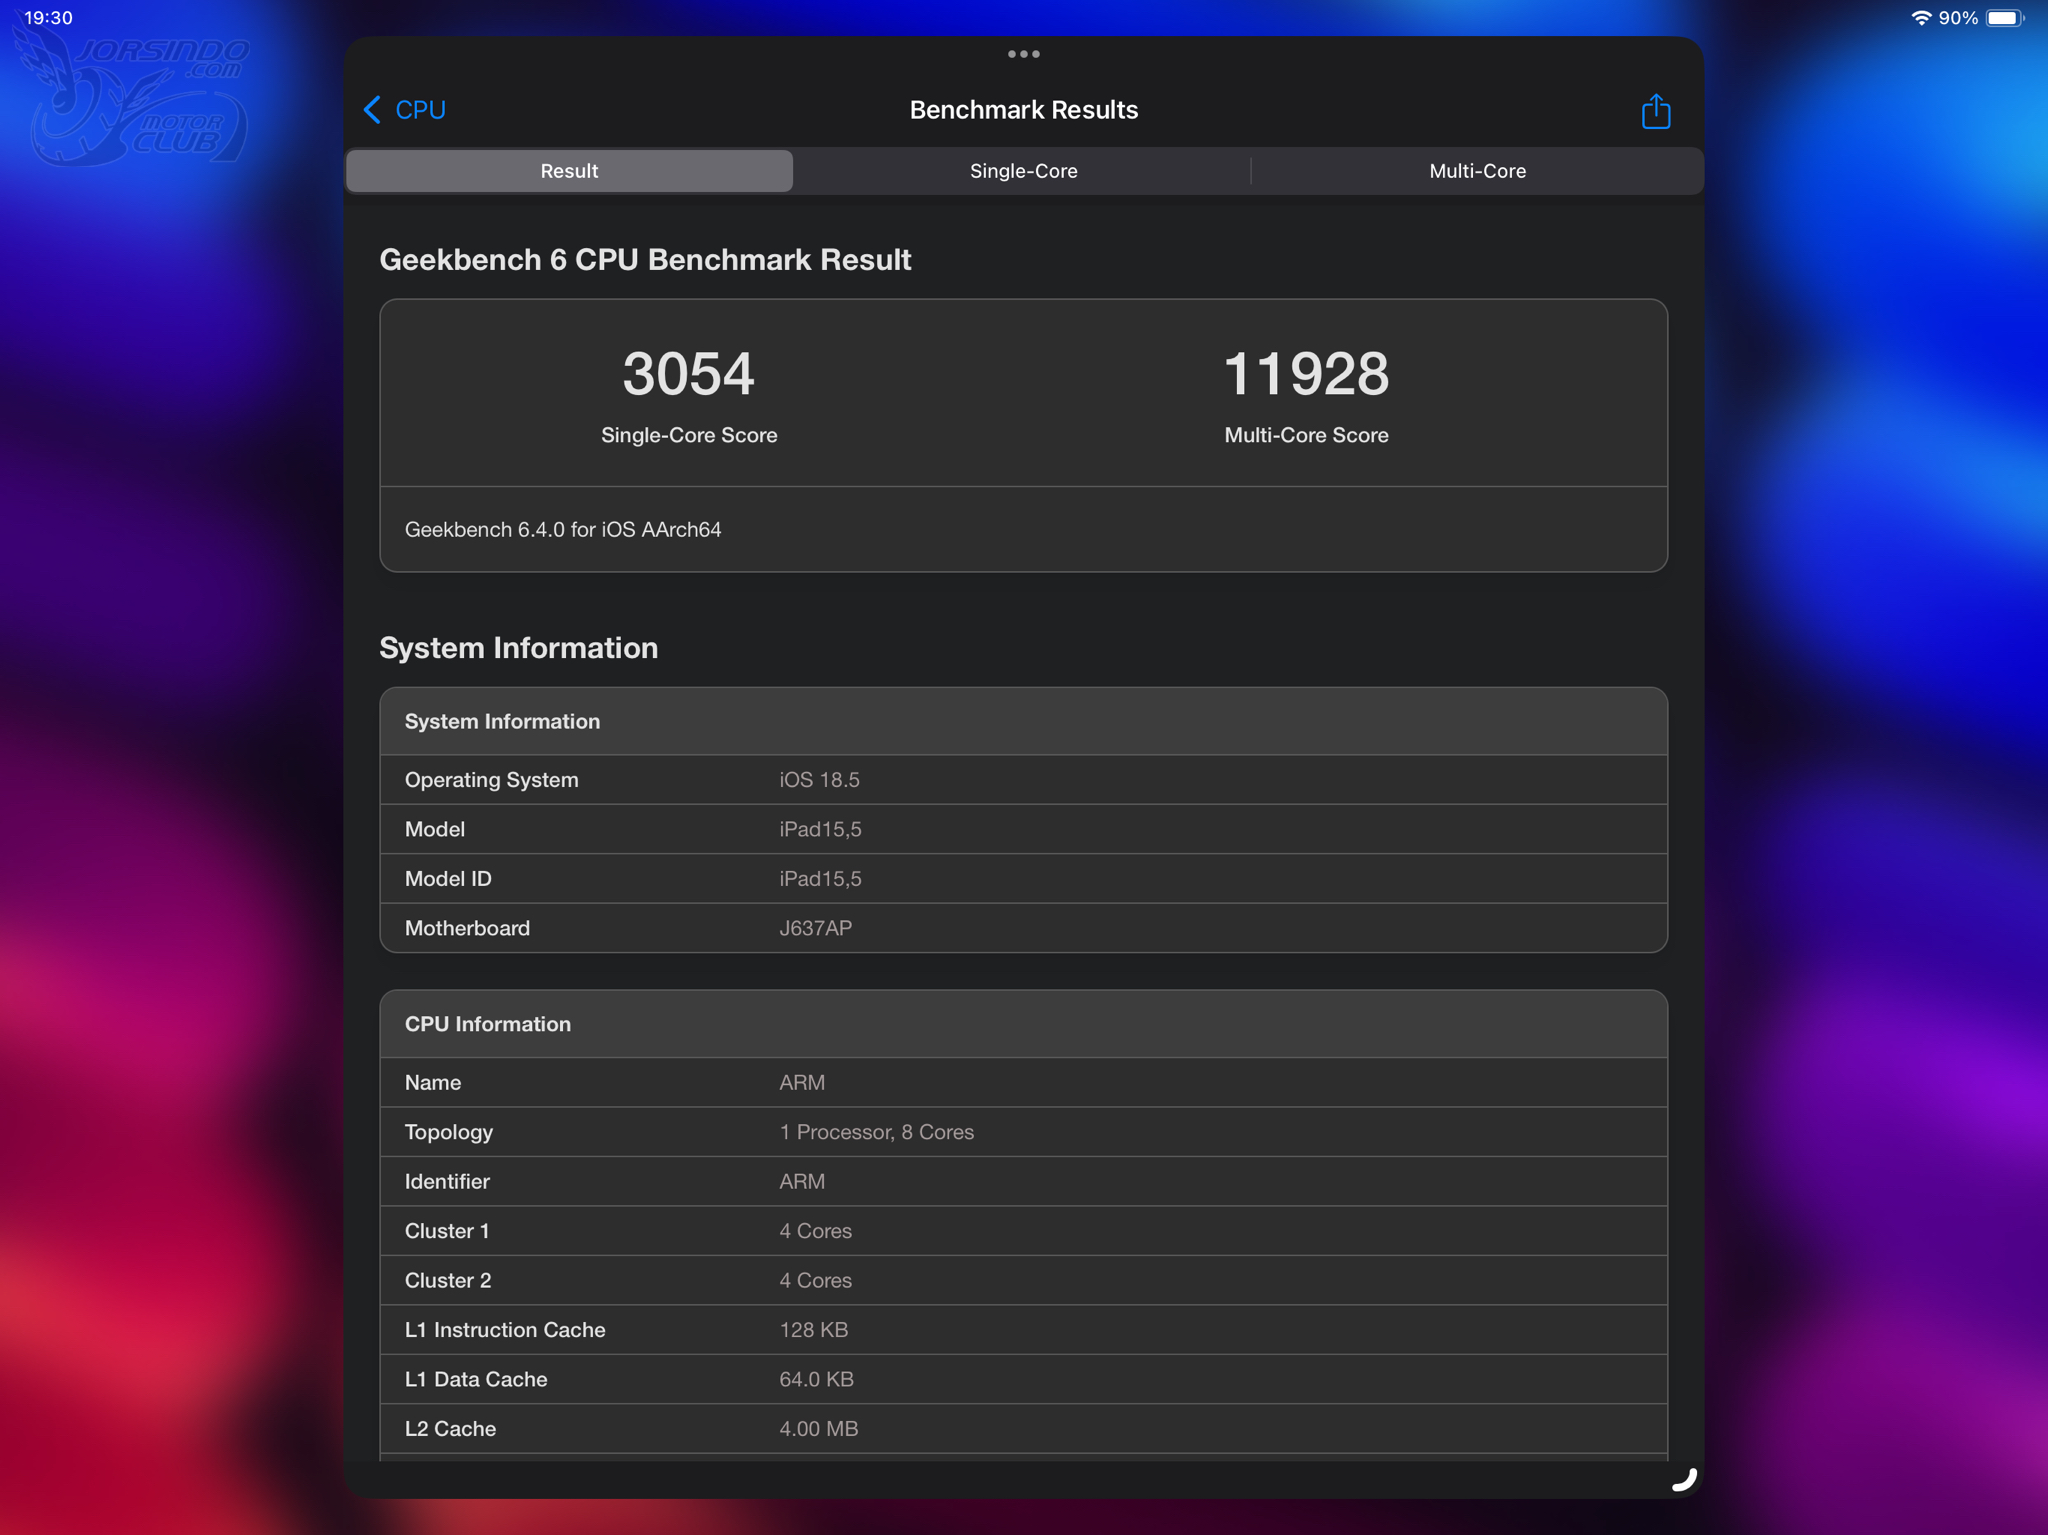2048x1535 pixels.
Task: Tap the Single-Core Score label
Action: point(689,435)
